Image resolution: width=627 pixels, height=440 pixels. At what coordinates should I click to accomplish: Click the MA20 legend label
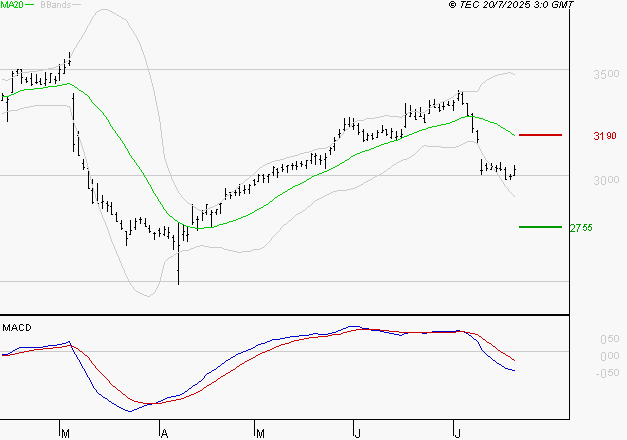[12, 5]
